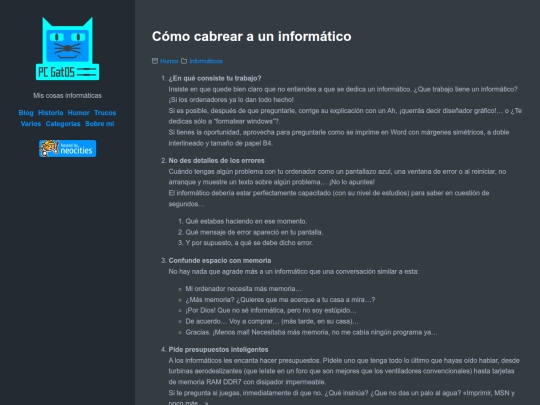Click the line Qué estabas haciendo en ese momento
540x405 pixels.
click(x=246, y=221)
